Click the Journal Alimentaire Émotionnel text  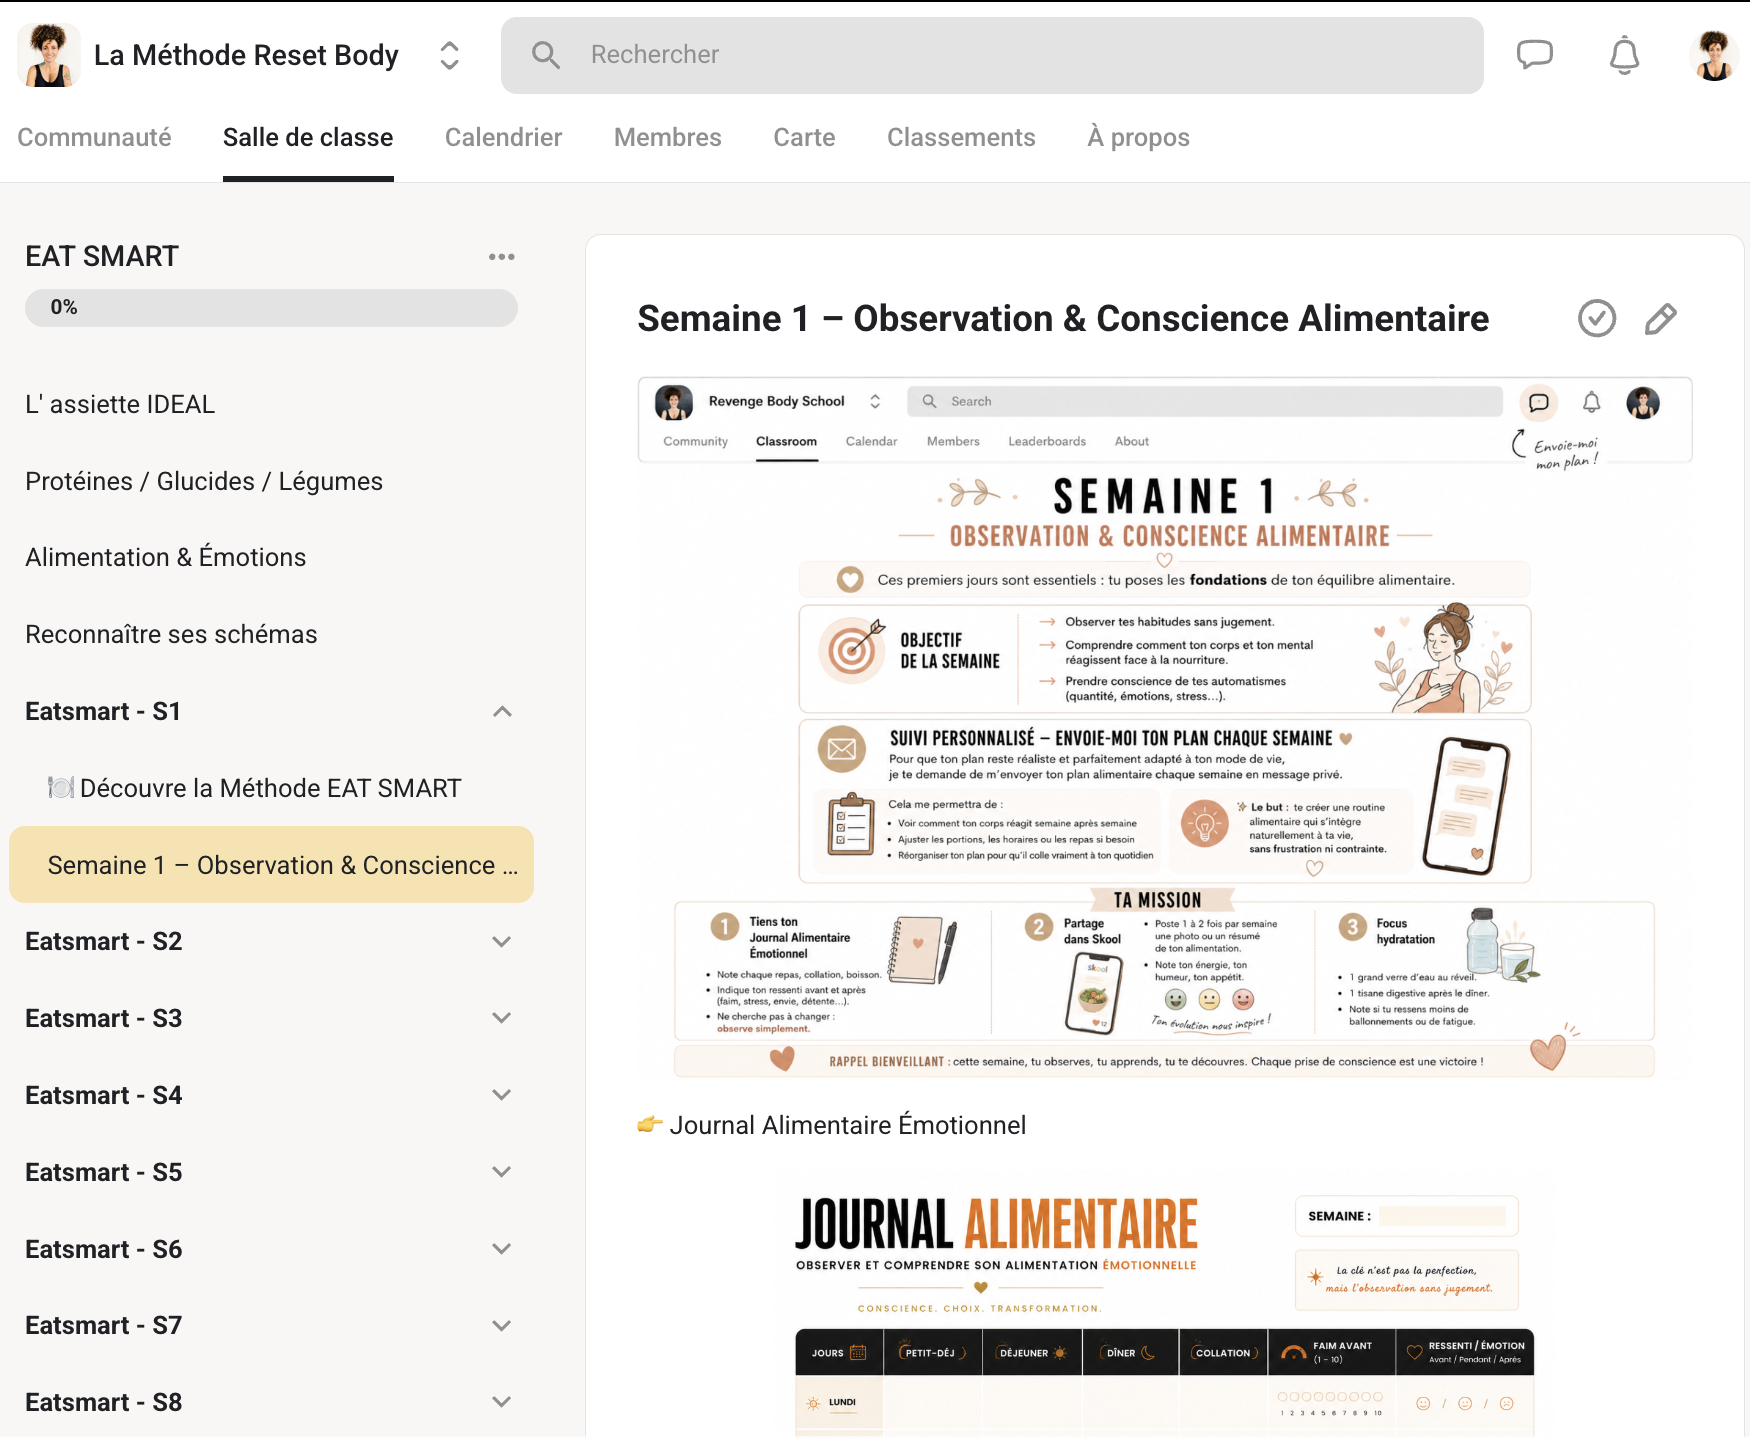(848, 1126)
